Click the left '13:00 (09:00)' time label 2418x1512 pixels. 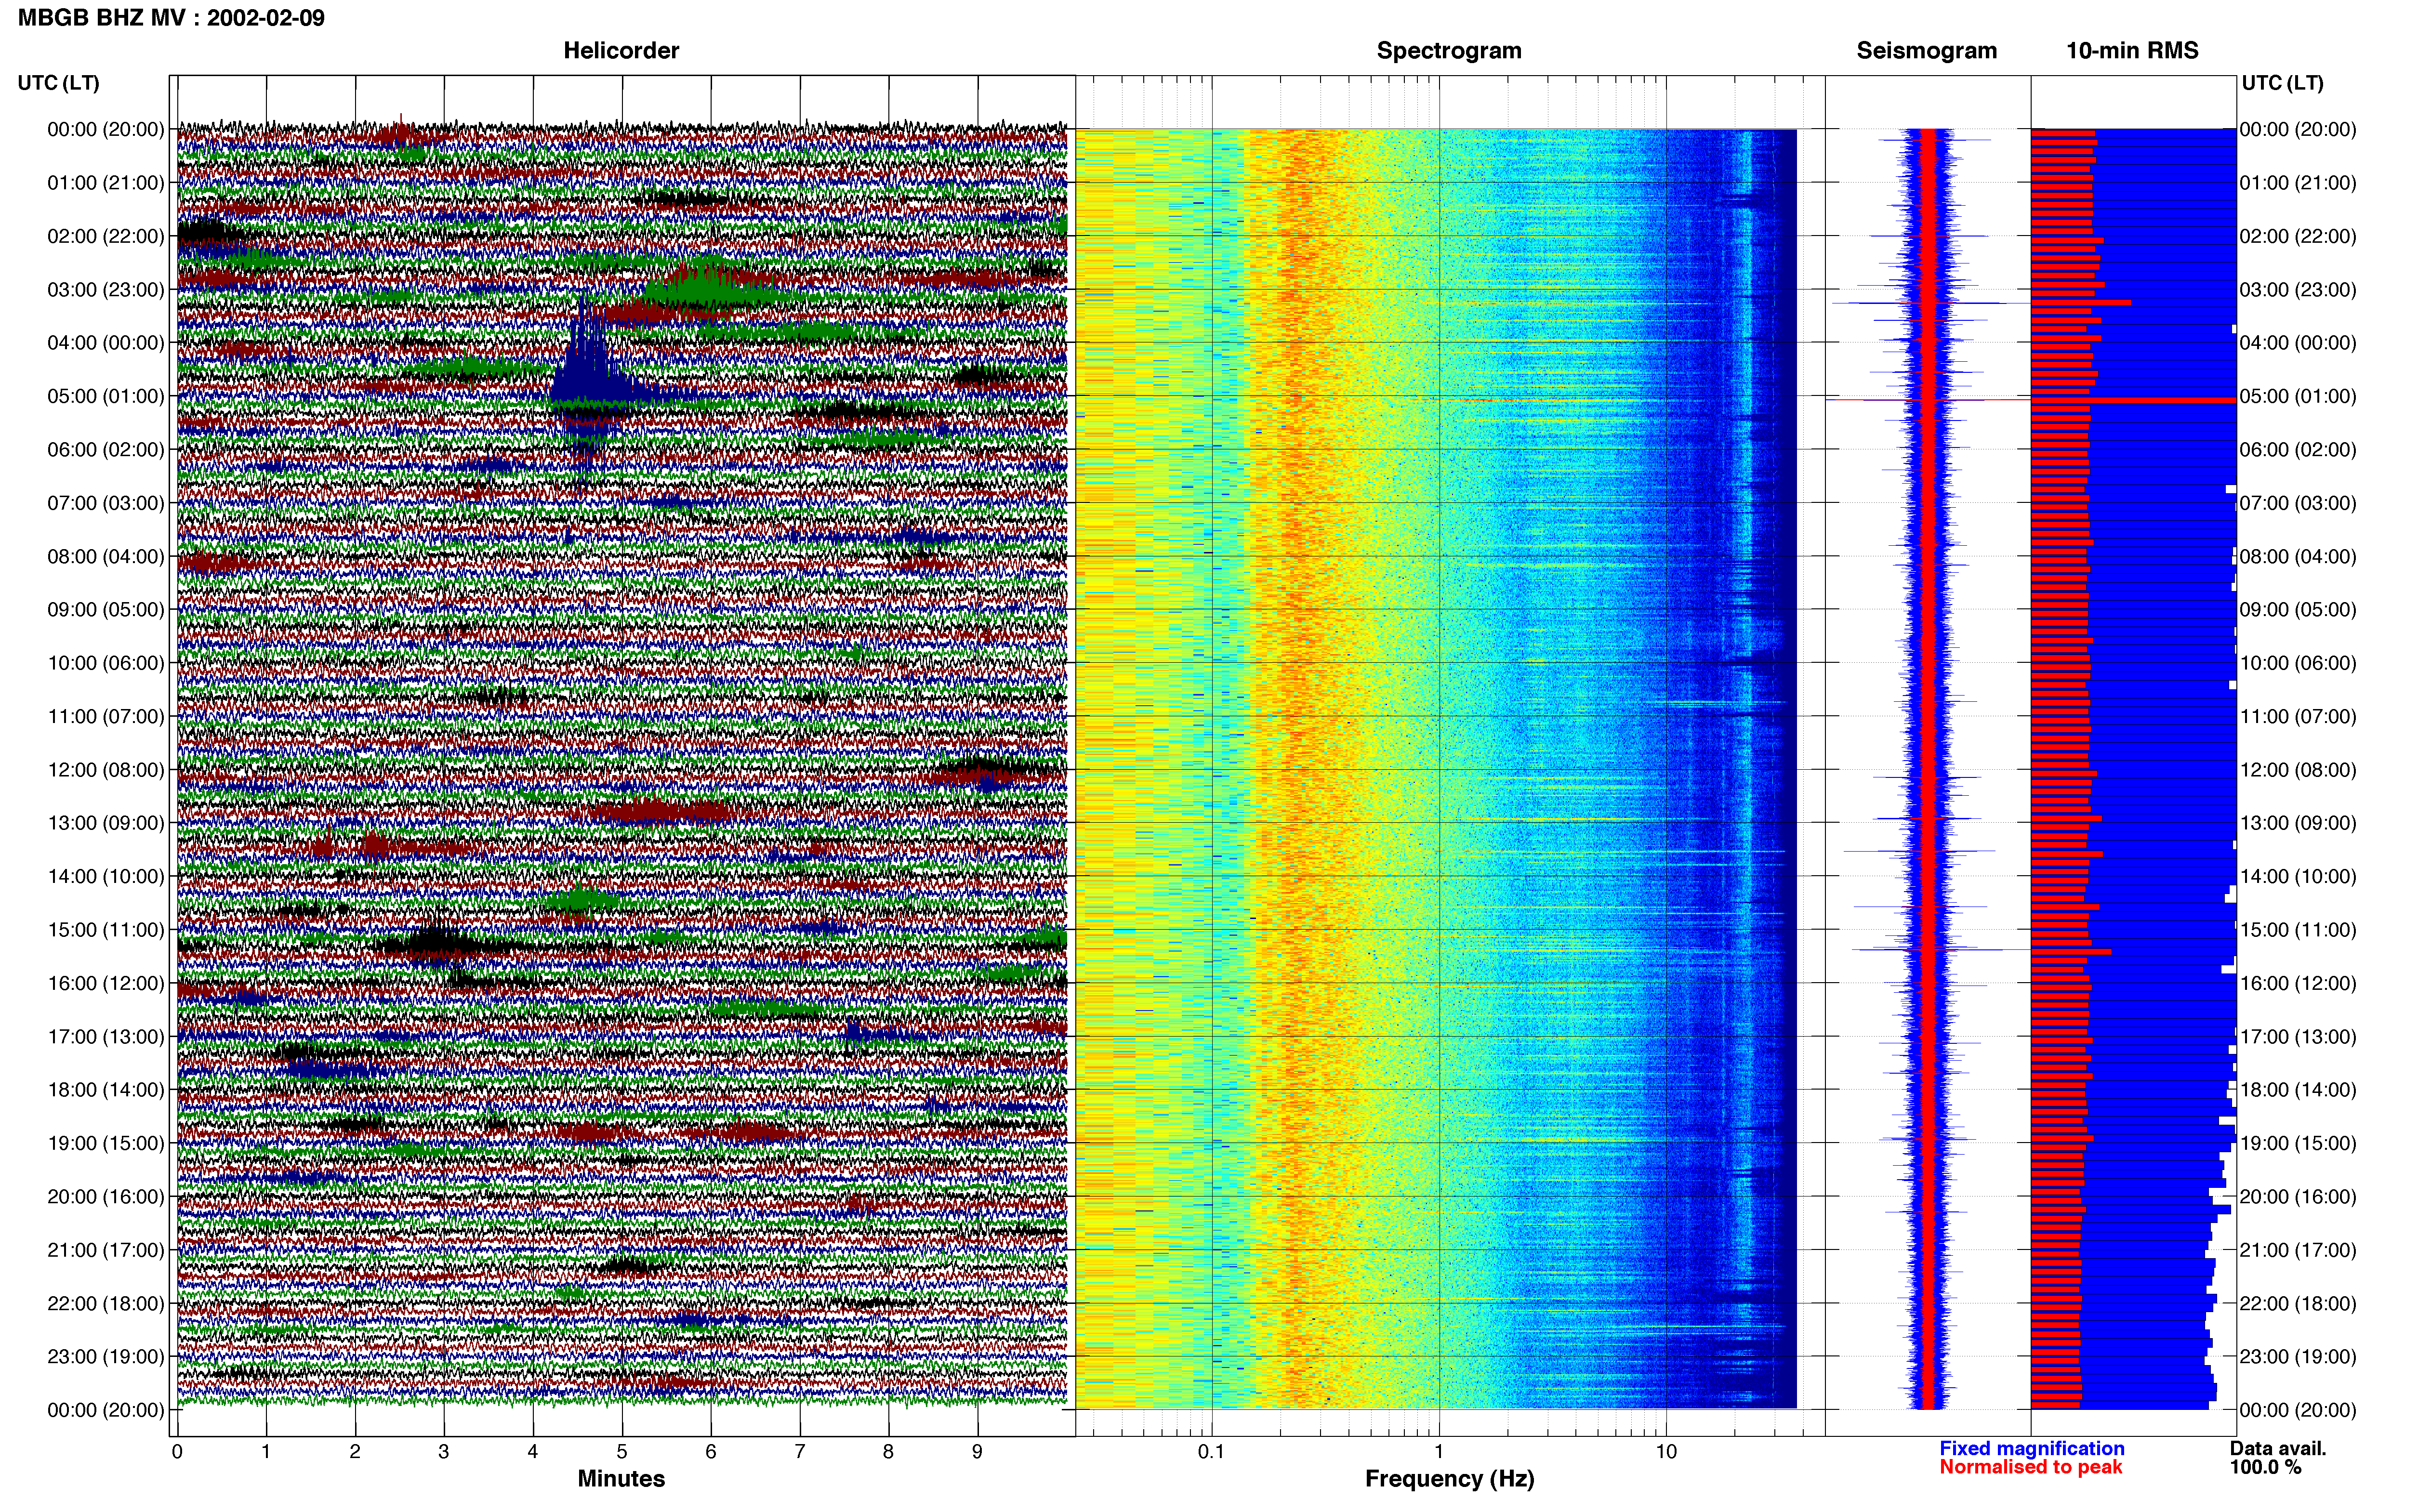(x=106, y=823)
